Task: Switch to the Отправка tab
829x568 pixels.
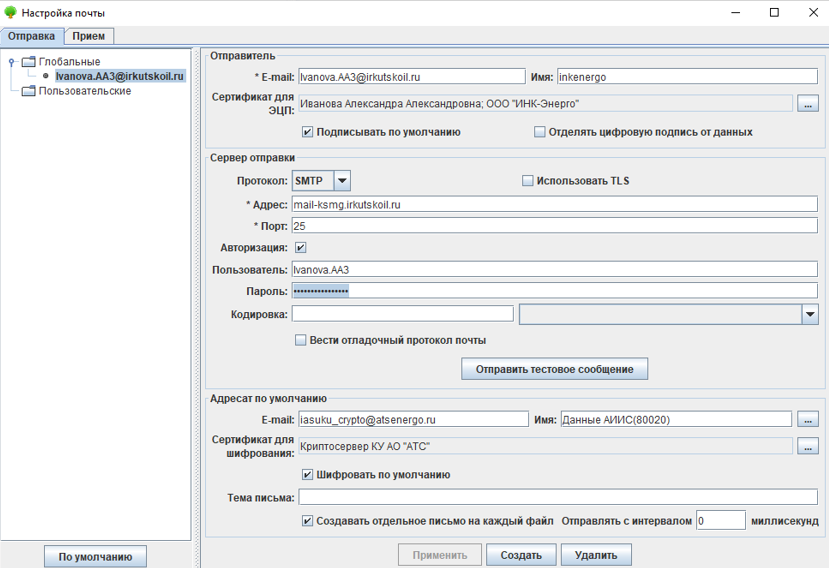Action: tap(31, 36)
